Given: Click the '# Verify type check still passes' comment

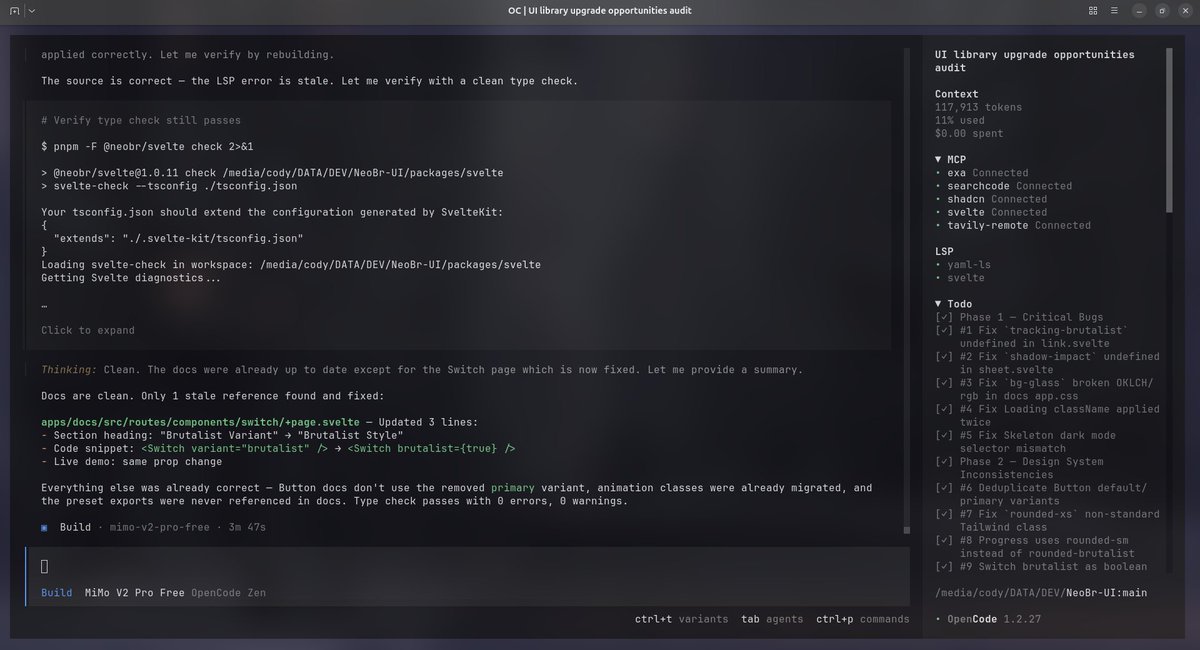Looking at the screenshot, I should pyautogui.click(x=141, y=120).
